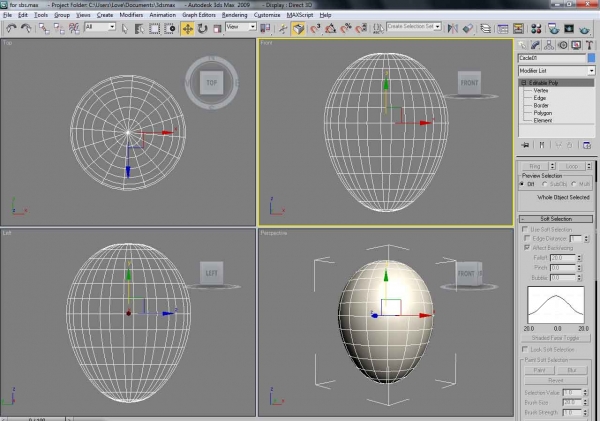Click the Pin Stack icon

tap(525, 145)
